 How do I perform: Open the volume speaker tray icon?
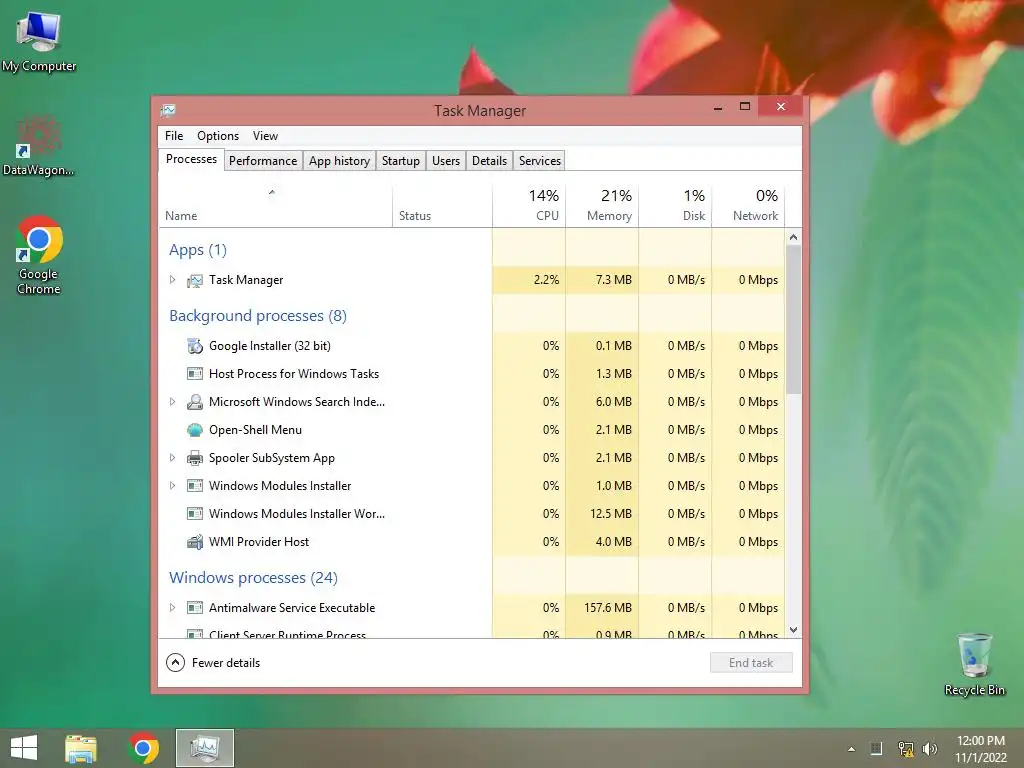(930, 748)
